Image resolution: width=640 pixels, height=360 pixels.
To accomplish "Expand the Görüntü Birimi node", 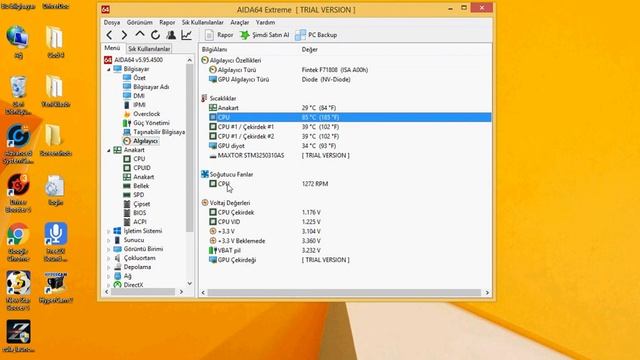I will [109, 249].
